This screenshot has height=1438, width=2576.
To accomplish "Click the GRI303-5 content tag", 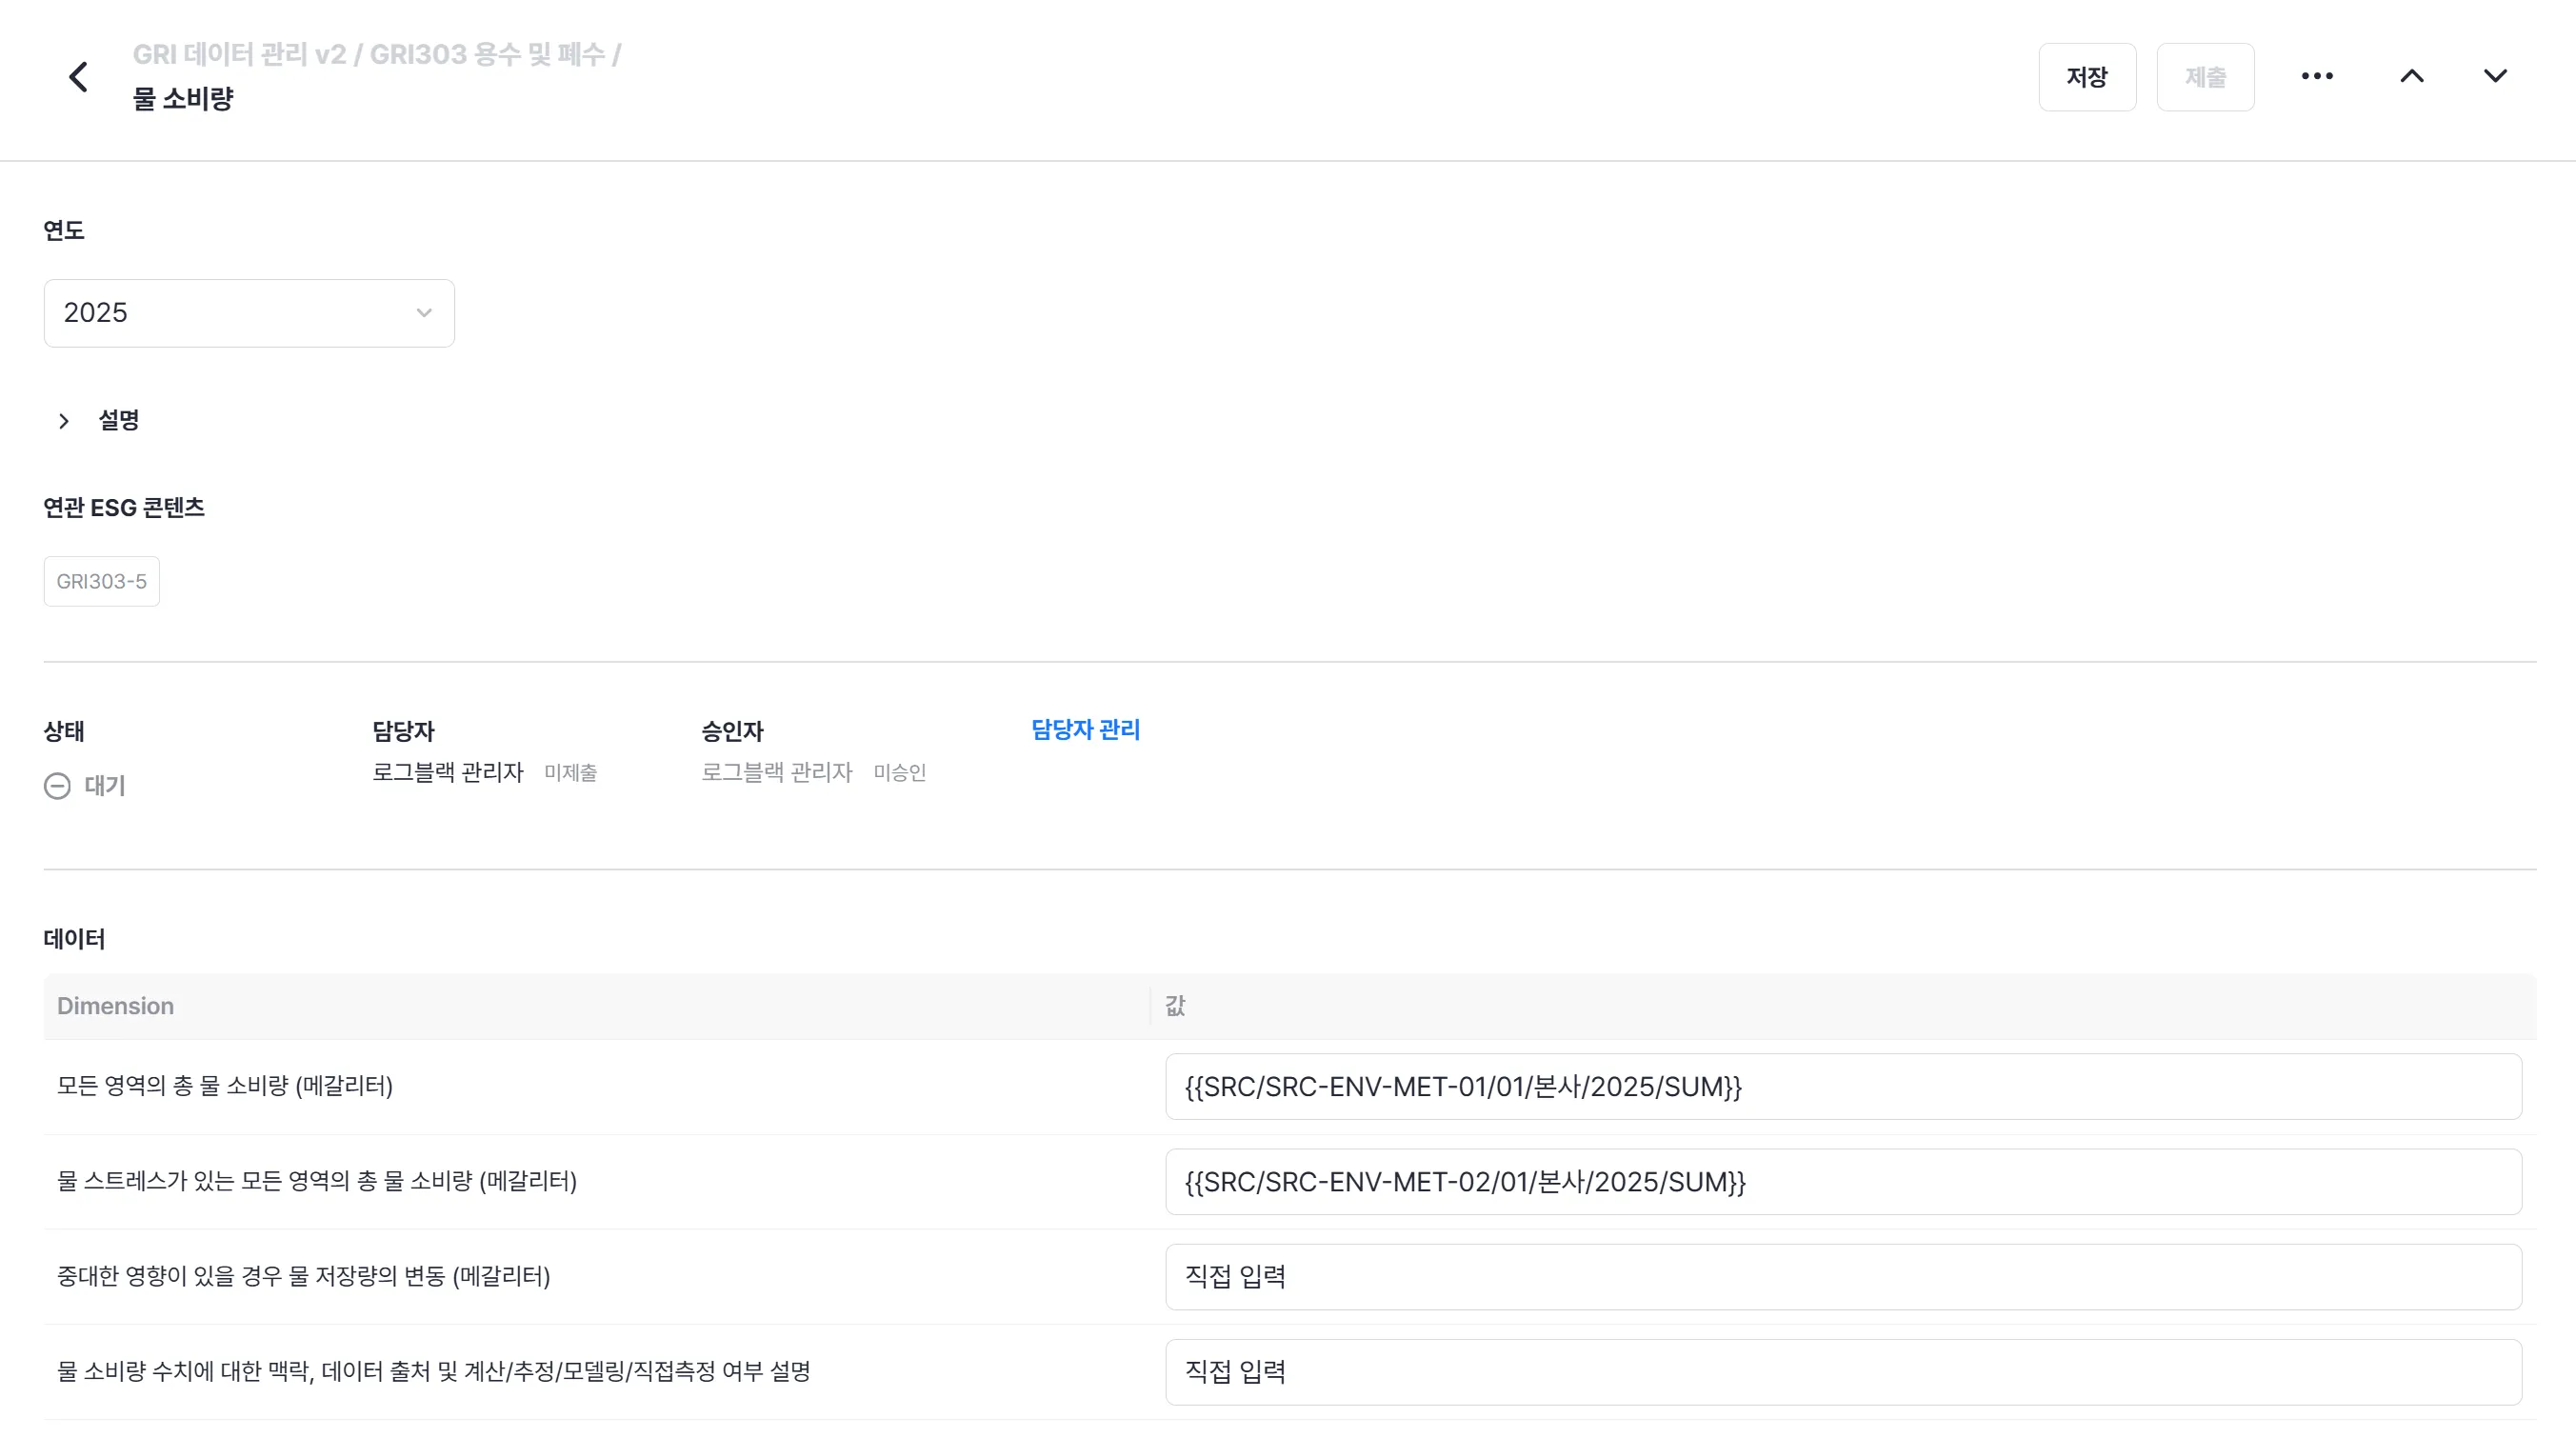I will 101,581.
